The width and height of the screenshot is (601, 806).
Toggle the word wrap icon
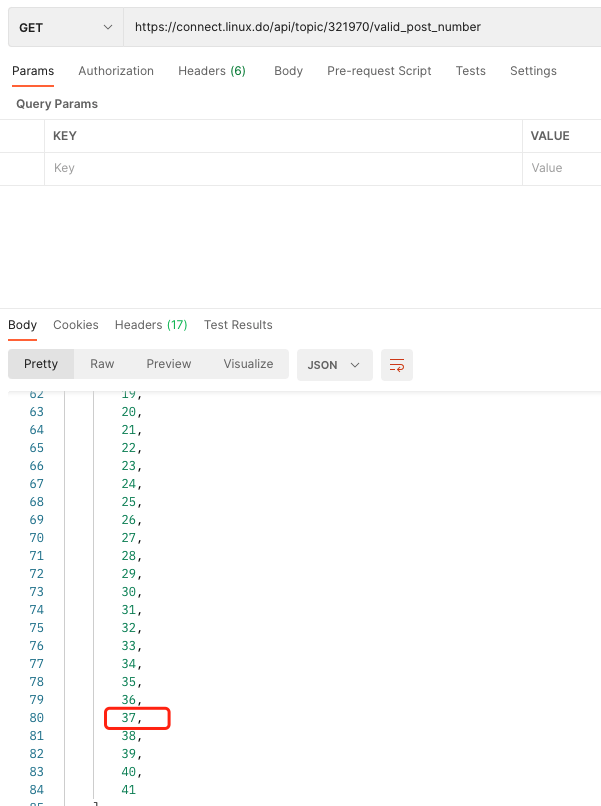click(x=396, y=365)
